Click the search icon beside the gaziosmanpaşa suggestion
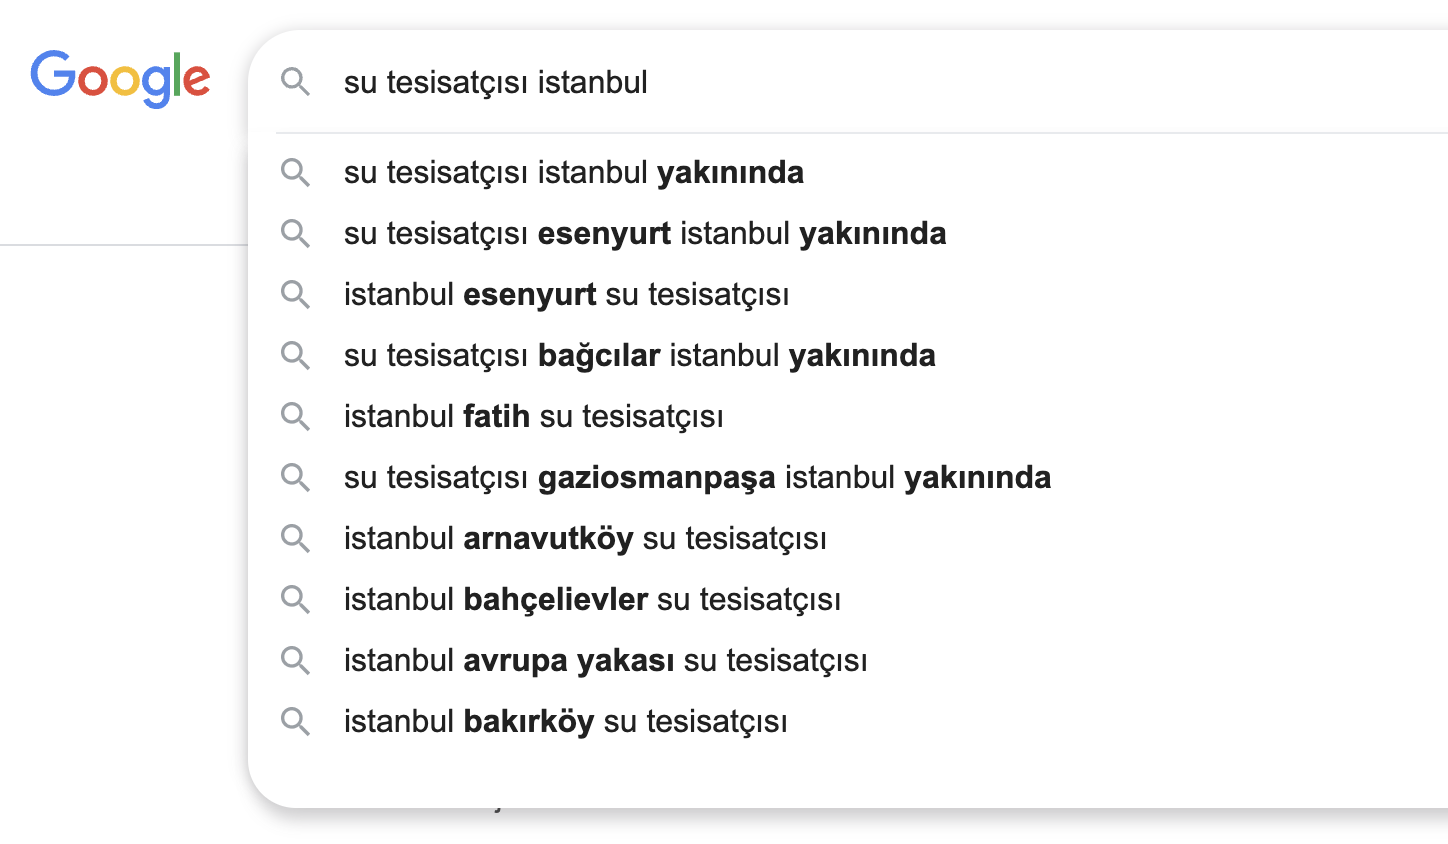The image size is (1448, 844). [x=296, y=477]
